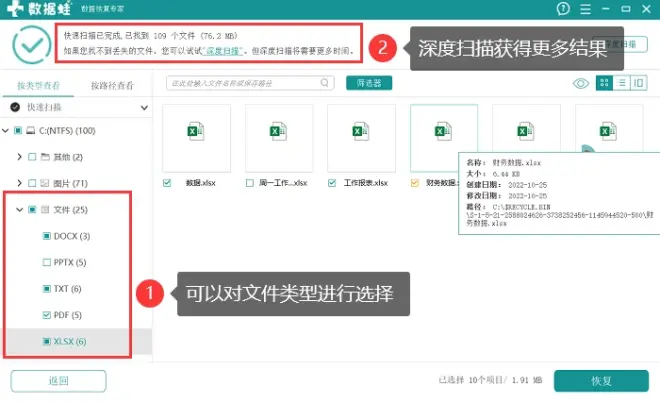Uncheck the 数据.xlsx checkbox
This screenshot has width=660, height=403.
167,183
